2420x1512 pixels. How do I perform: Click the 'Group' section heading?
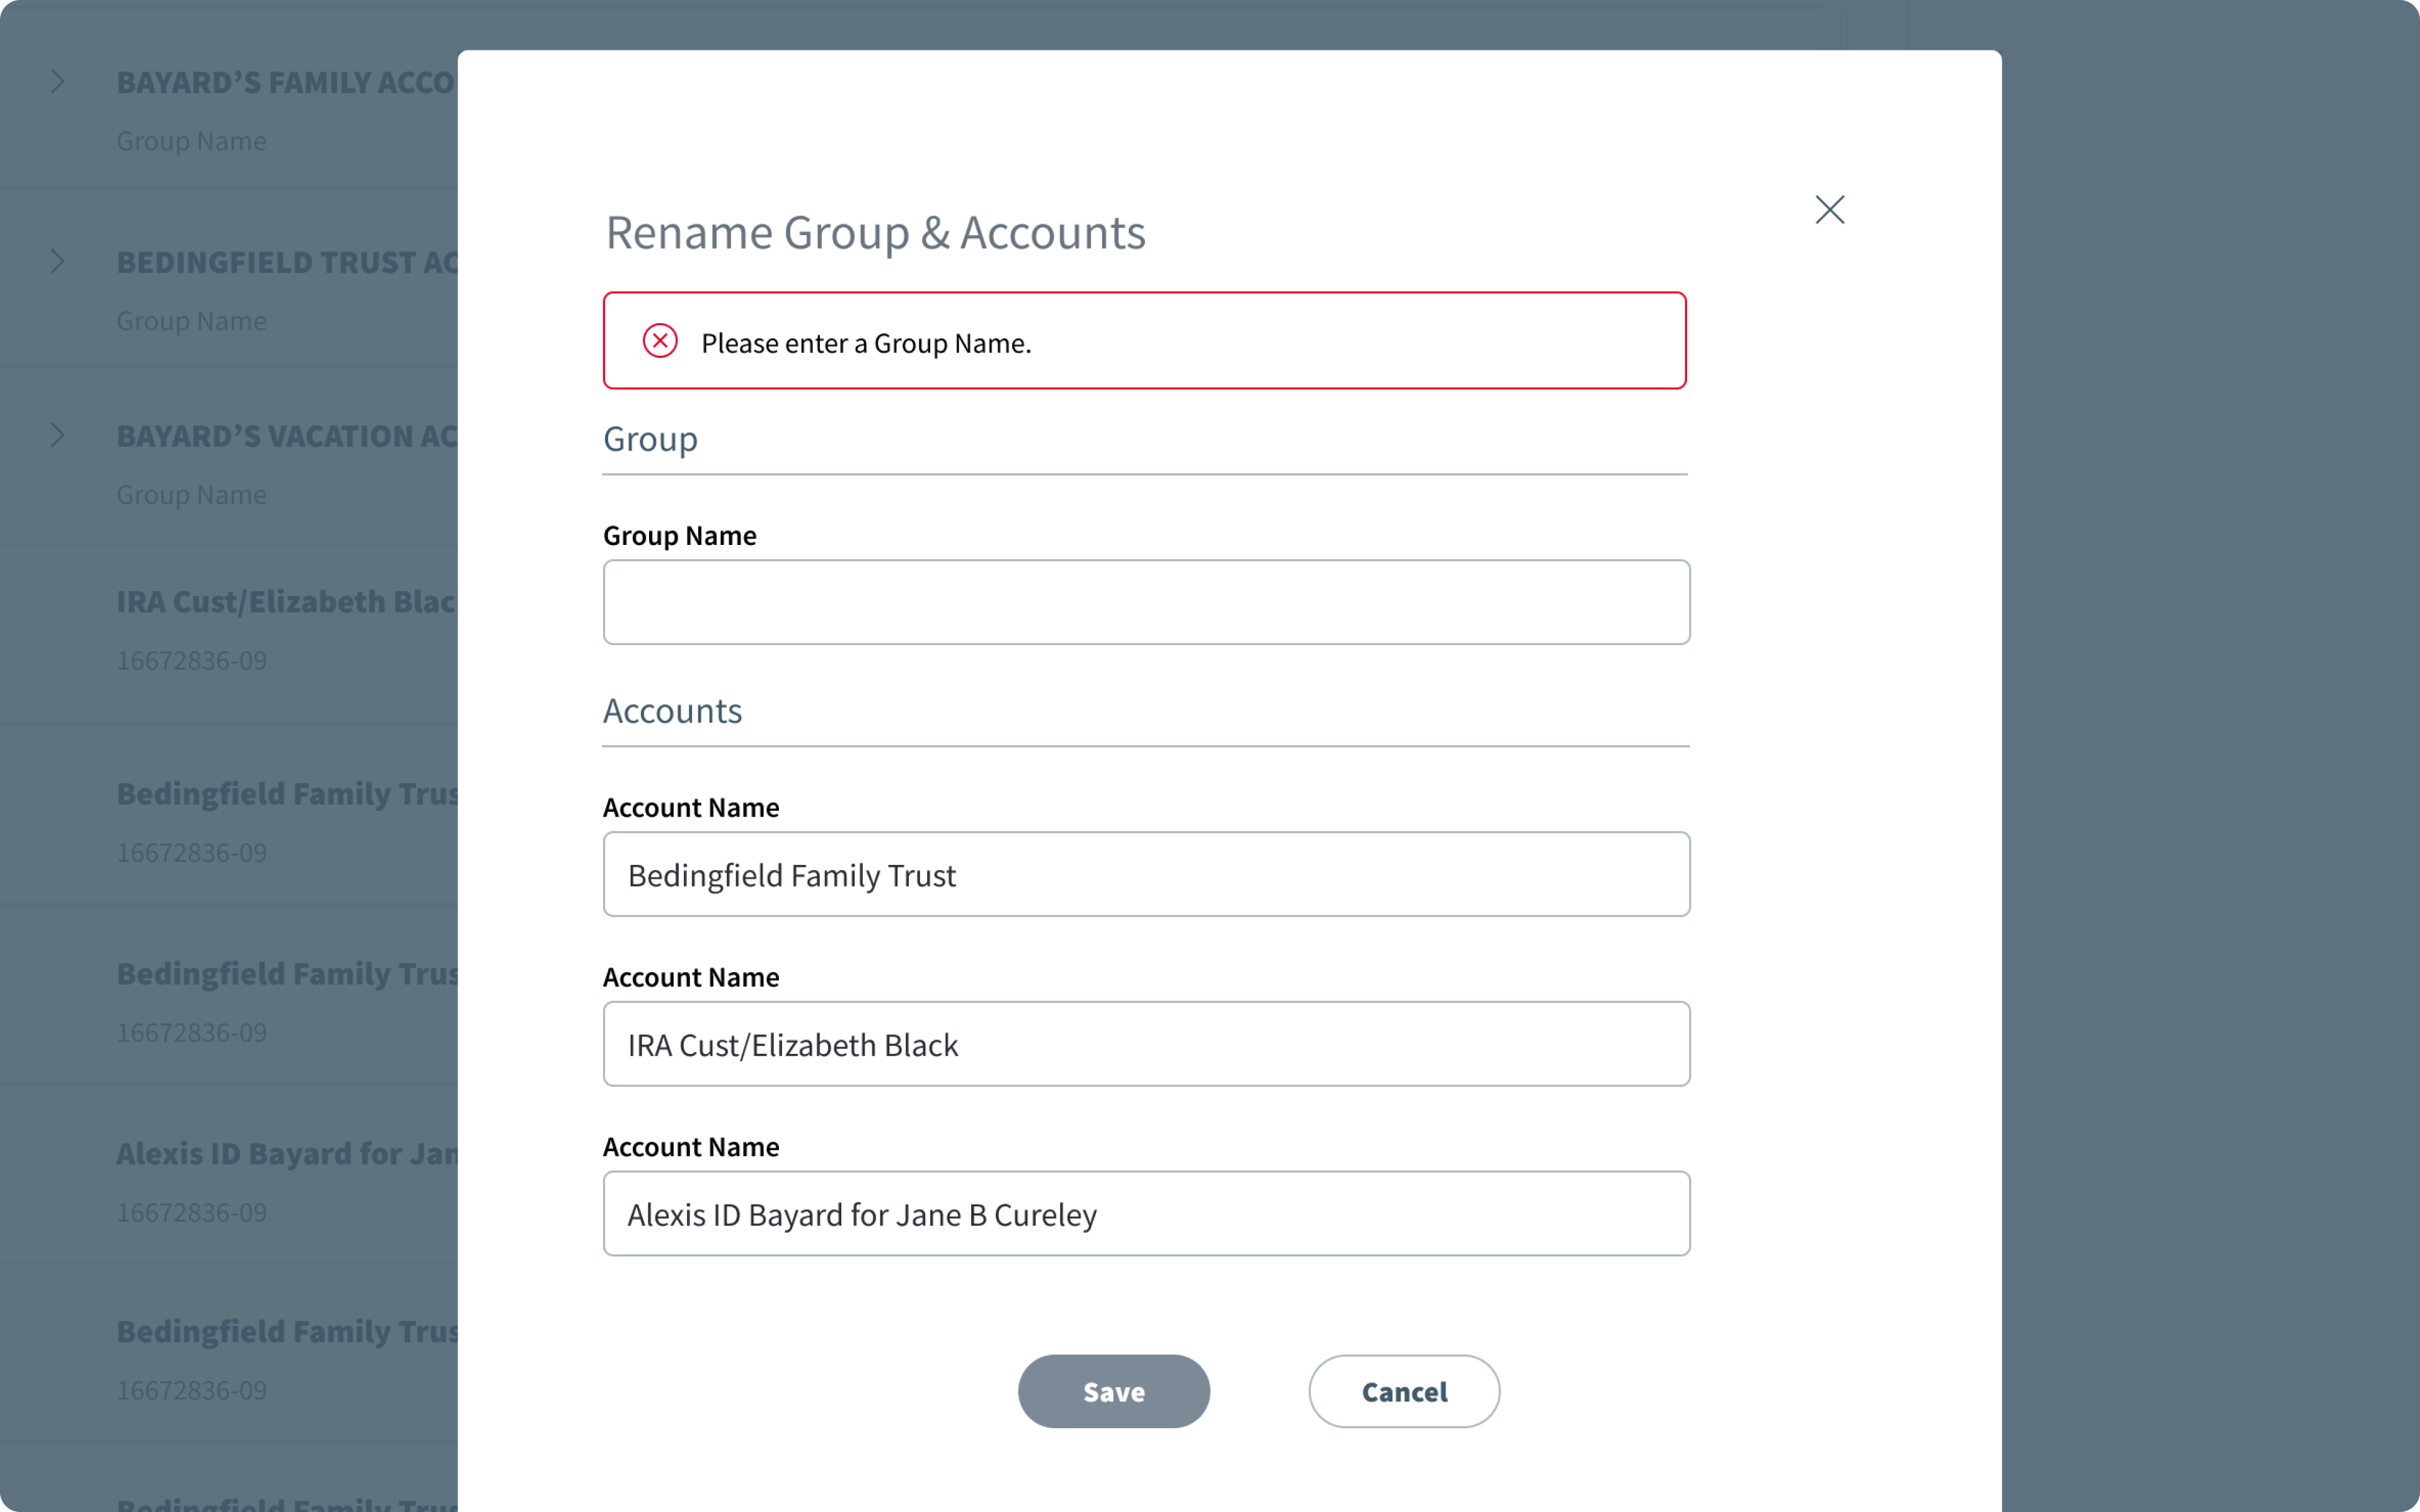point(650,439)
